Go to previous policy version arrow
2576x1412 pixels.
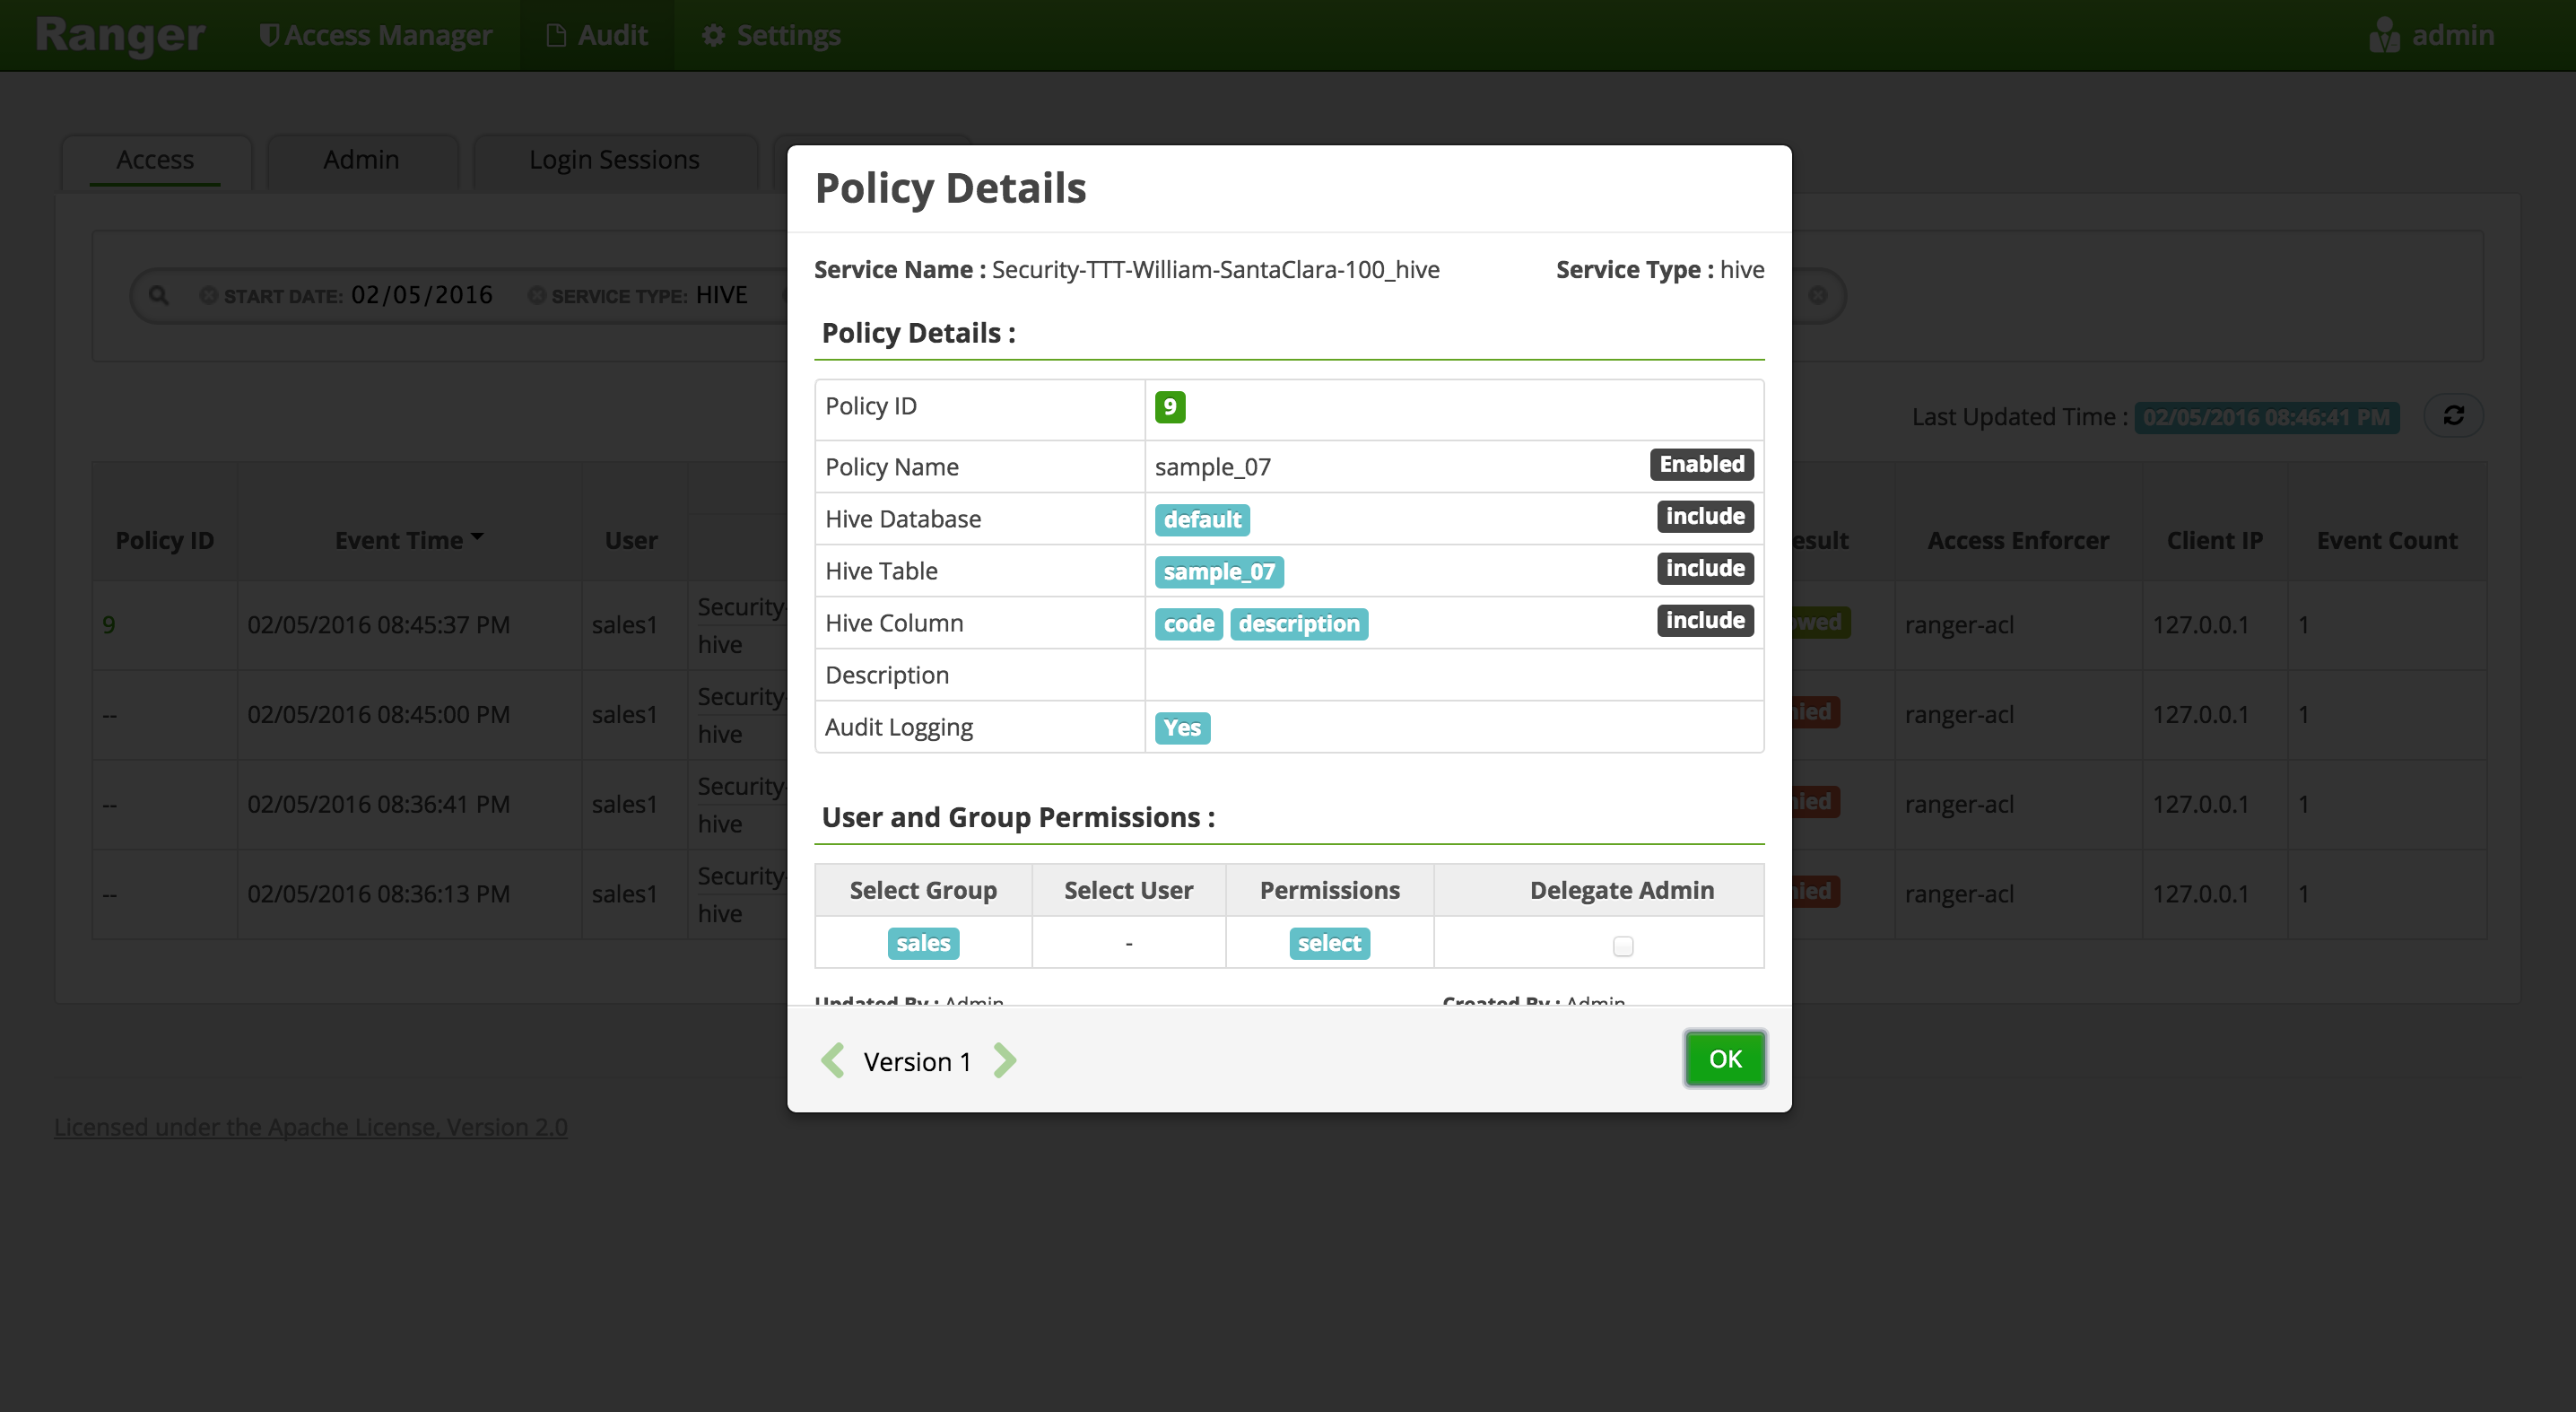[832, 1060]
